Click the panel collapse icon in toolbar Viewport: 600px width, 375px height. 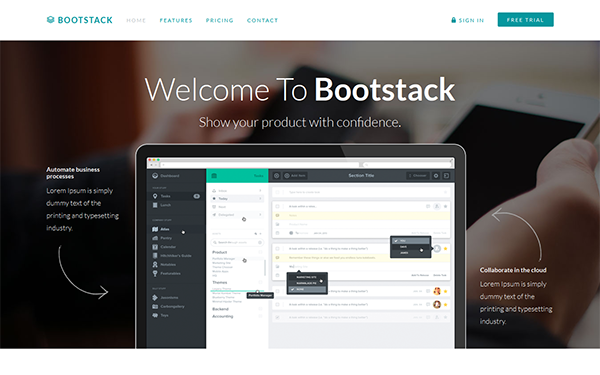[446, 176]
